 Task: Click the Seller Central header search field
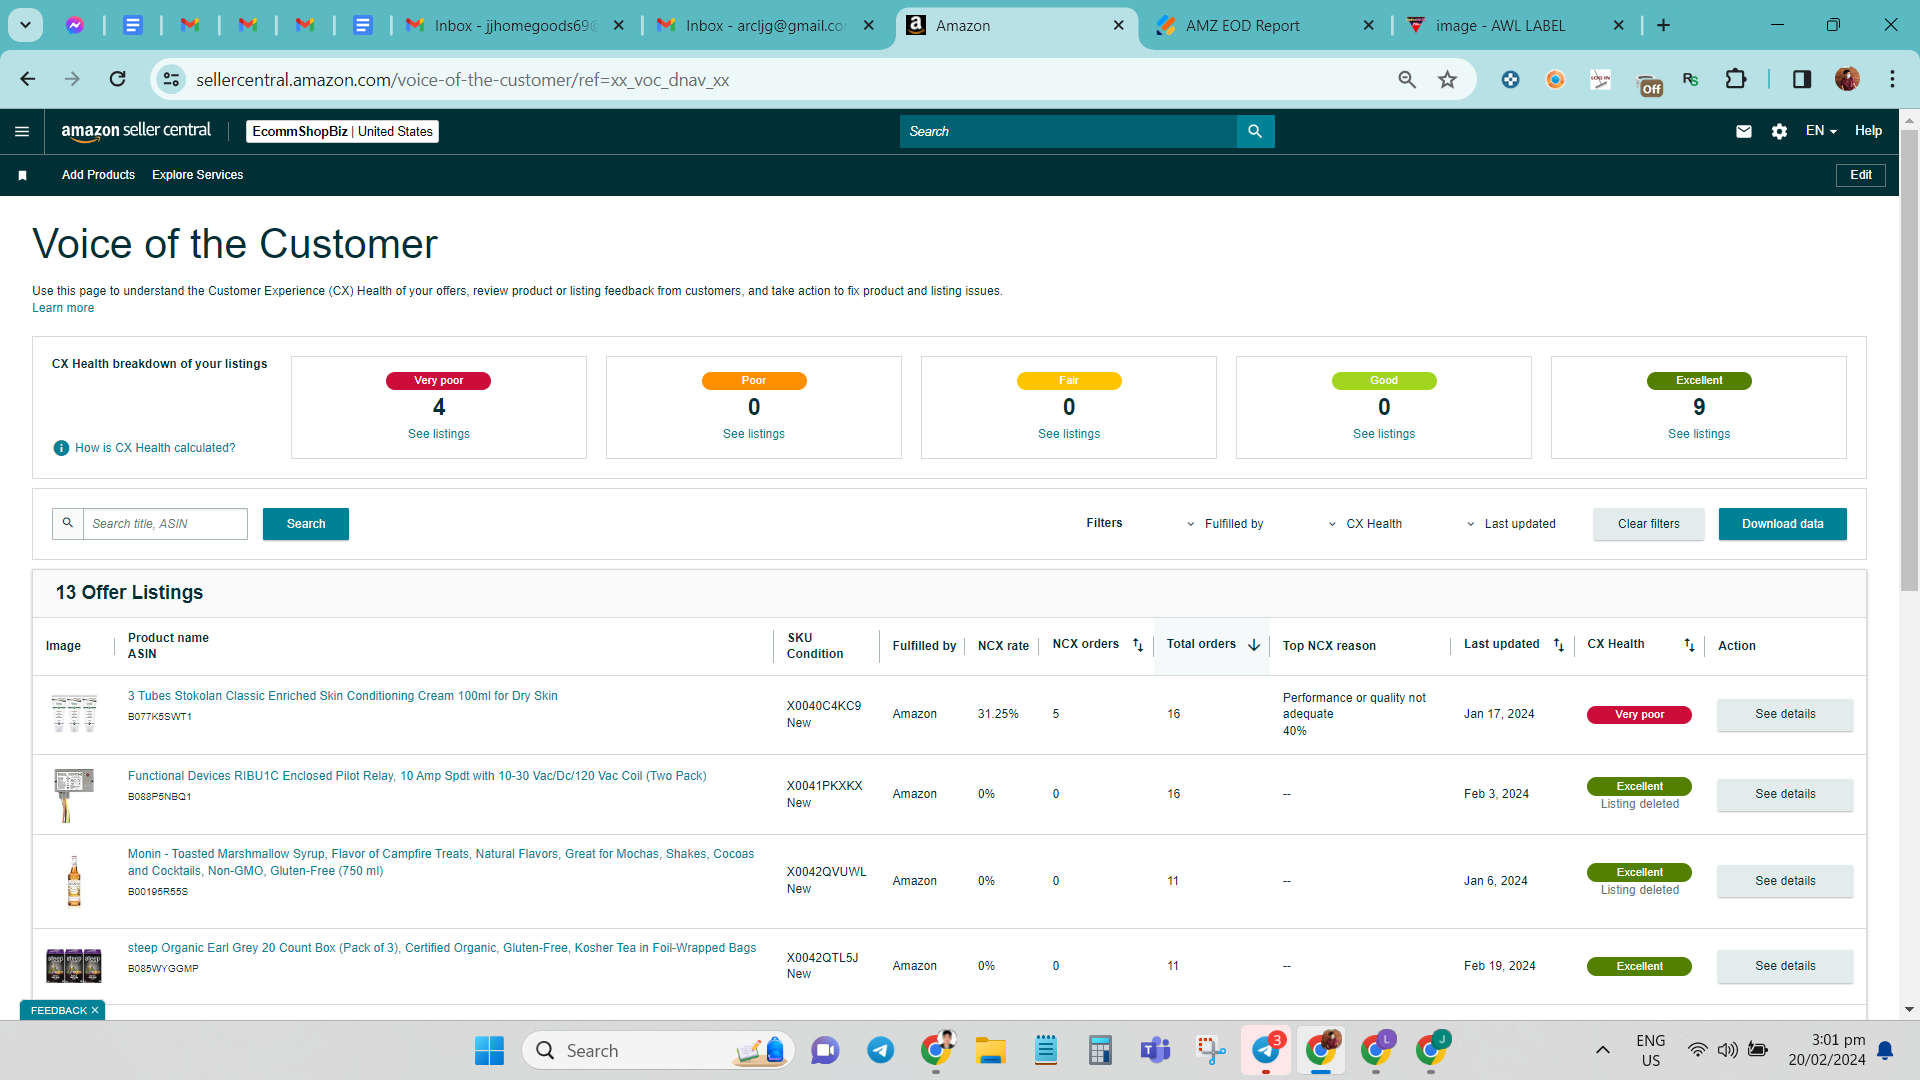coord(1068,131)
